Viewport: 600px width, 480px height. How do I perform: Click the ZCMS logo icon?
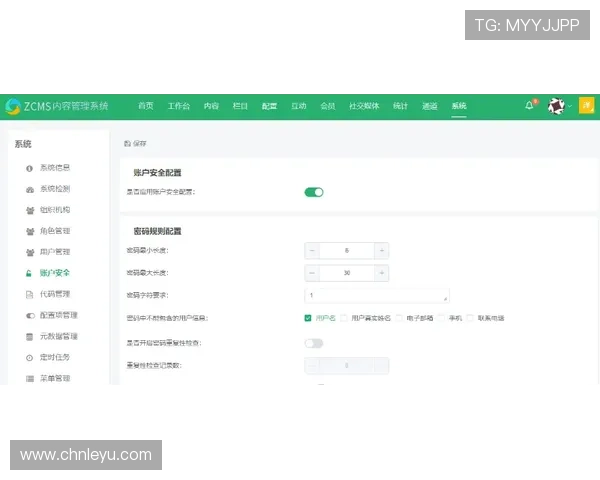click(13, 106)
